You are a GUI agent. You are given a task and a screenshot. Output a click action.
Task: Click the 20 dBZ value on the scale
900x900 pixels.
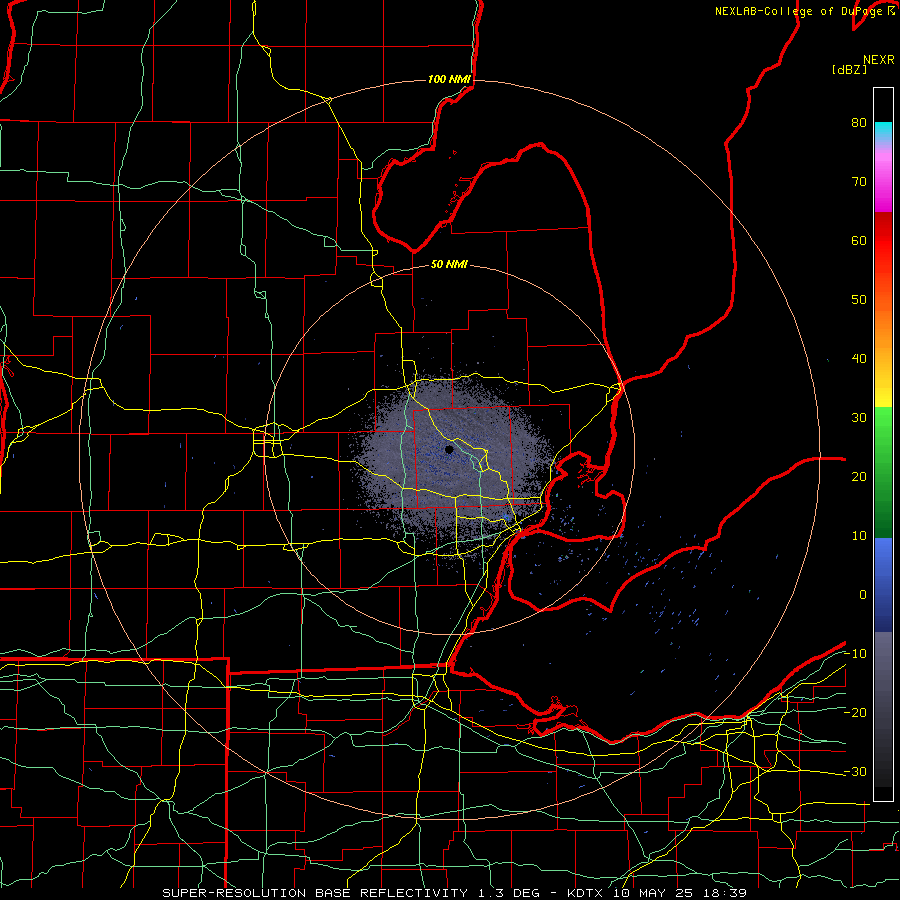click(x=859, y=477)
